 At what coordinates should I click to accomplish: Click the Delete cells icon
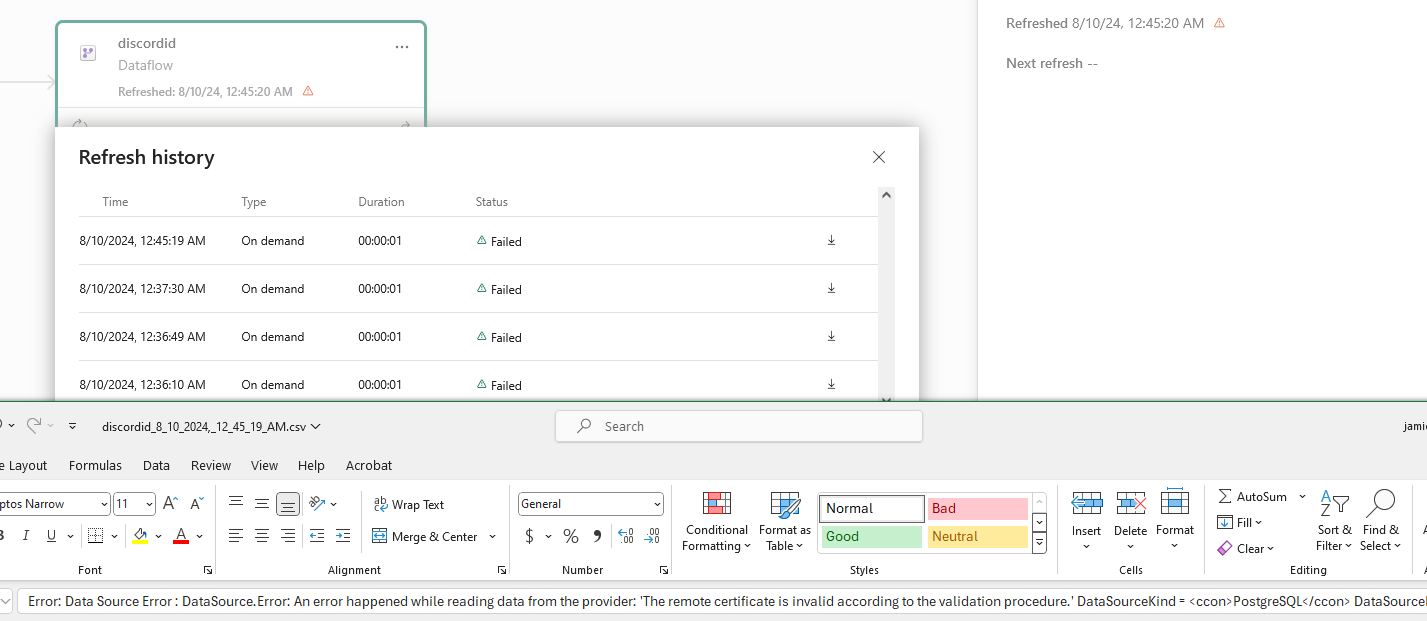pos(1131,502)
